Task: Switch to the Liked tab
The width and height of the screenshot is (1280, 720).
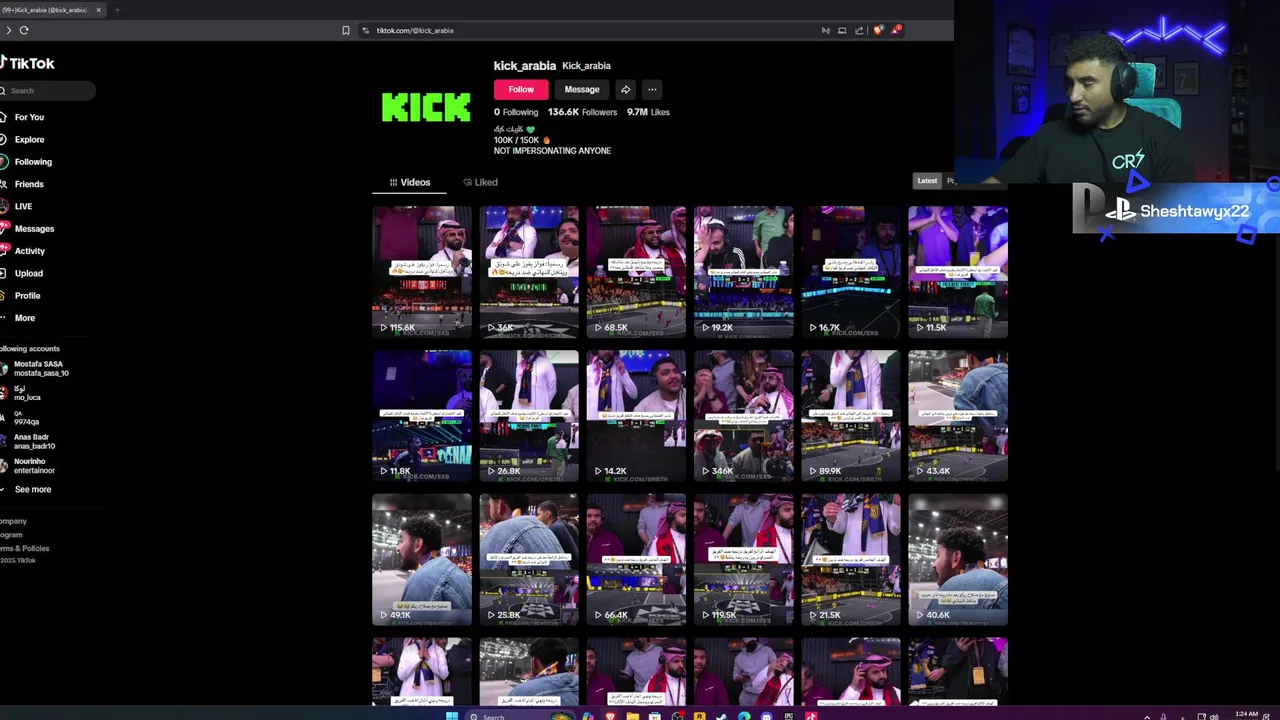Action: 480,182
